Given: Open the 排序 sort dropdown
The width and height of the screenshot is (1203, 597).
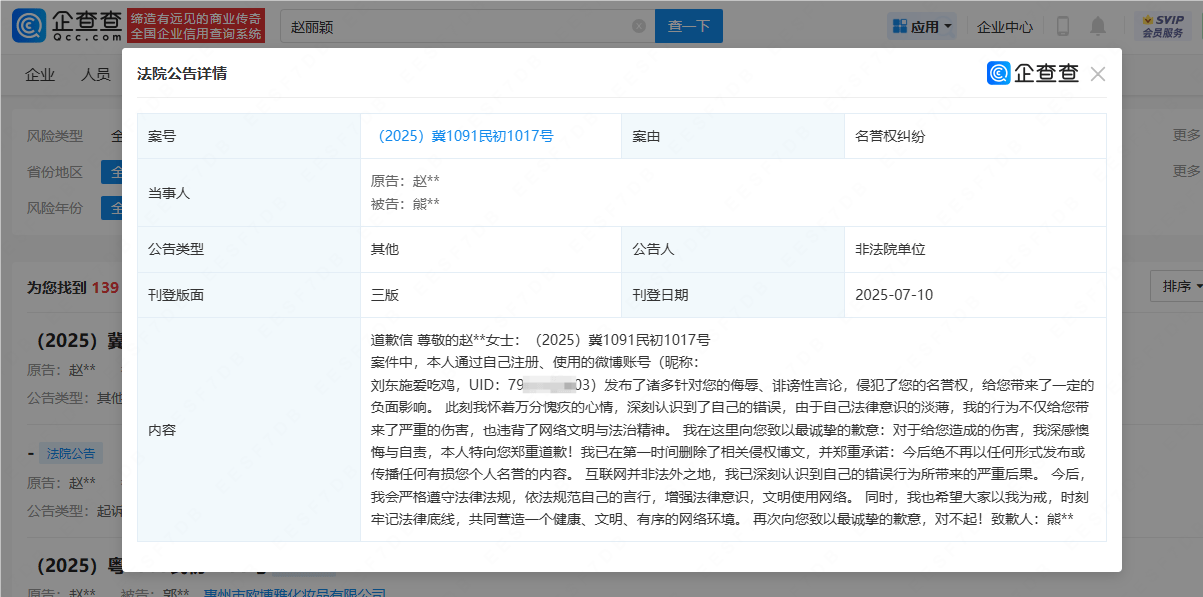Looking at the screenshot, I should click(x=1177, y=287).
